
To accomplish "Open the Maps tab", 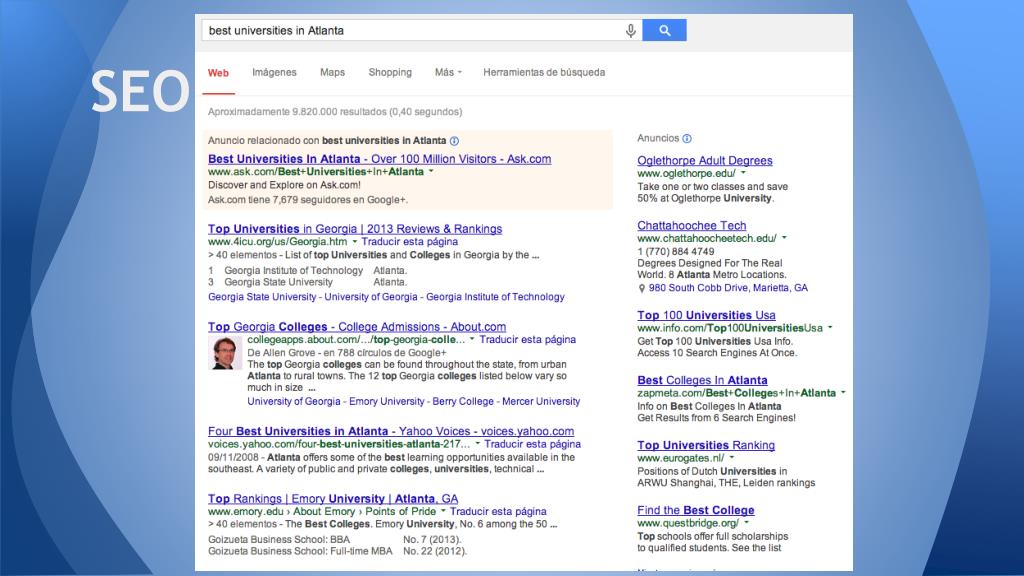I will coord(332,72).
